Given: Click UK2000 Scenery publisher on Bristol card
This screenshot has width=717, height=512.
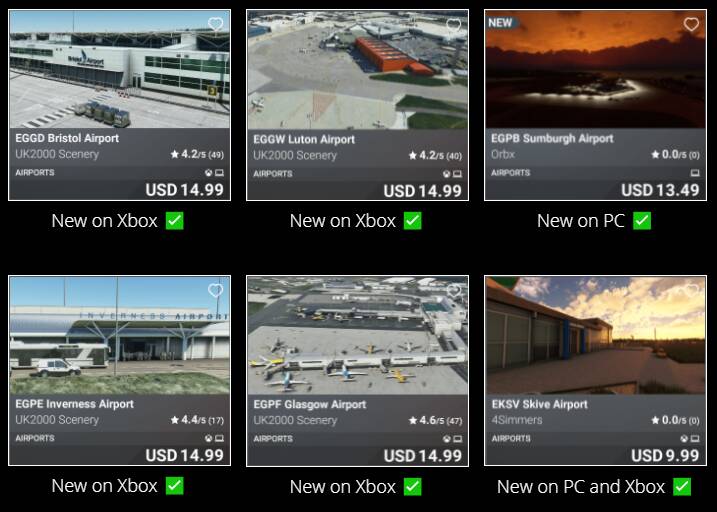Looking at the screenshot, I should tap(57, 154).
